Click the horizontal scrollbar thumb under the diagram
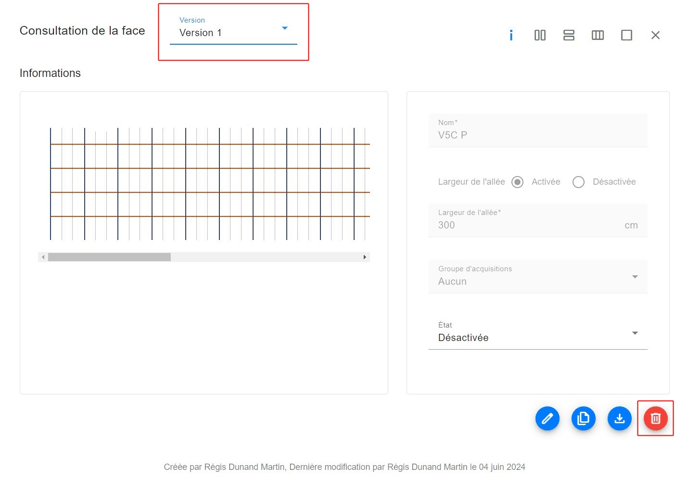 pos(109,257)
